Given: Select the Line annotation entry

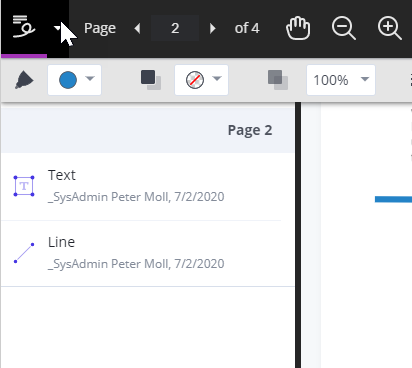Looking at the screenshot, I should point(148,253).
